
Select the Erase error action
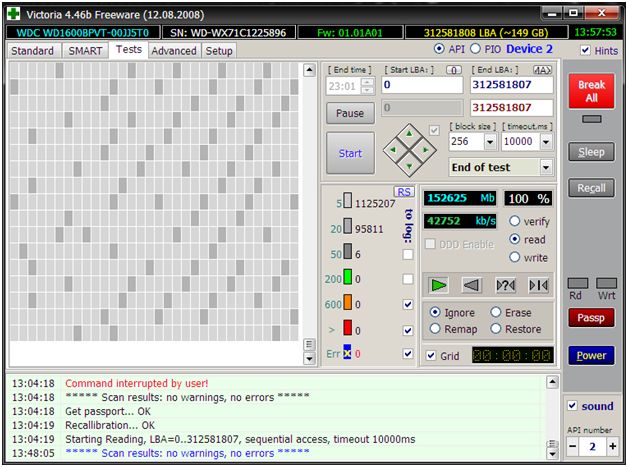coord(496,312)
